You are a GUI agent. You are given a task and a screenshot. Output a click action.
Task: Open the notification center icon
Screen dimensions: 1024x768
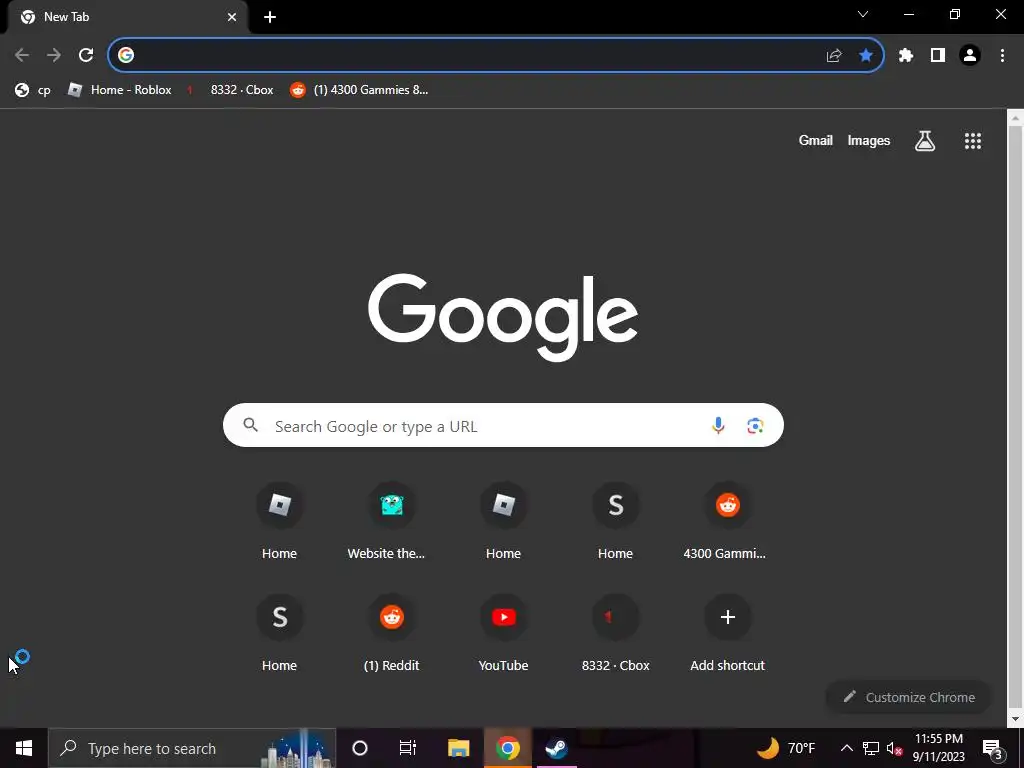(993, 748)
